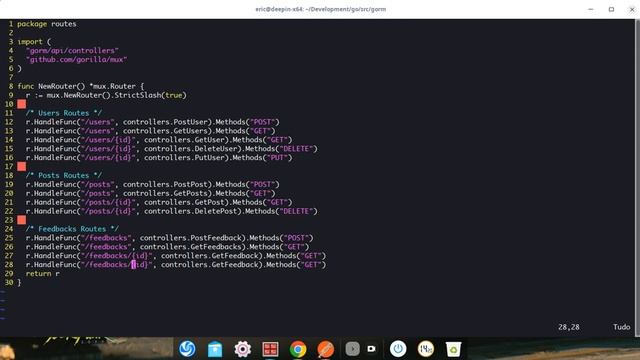Viewport: 640px width, 360px height.
Task: Click "controllers.DeleteUser" on line 15
Action: pos(190,149)
